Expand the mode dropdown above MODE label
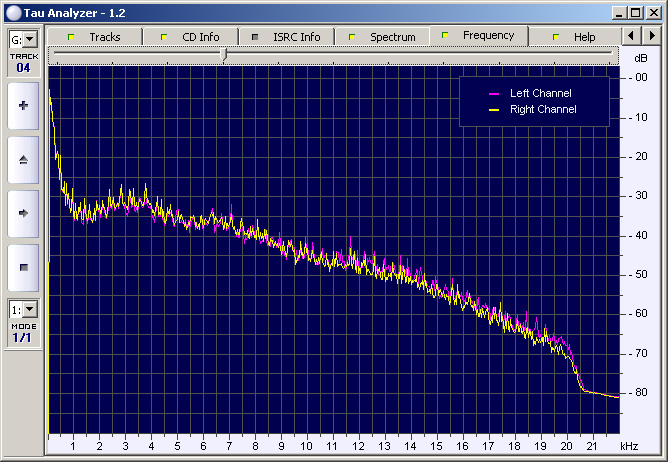The height and width of the screenshot is (462, 668). click(x=29, y=310)
